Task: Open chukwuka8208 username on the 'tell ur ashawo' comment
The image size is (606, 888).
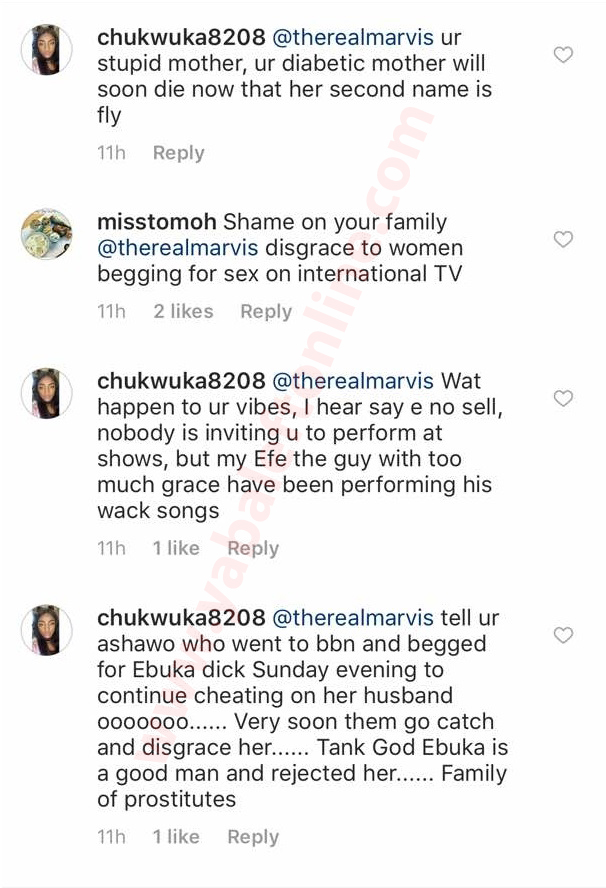Action: pos(181,617)
